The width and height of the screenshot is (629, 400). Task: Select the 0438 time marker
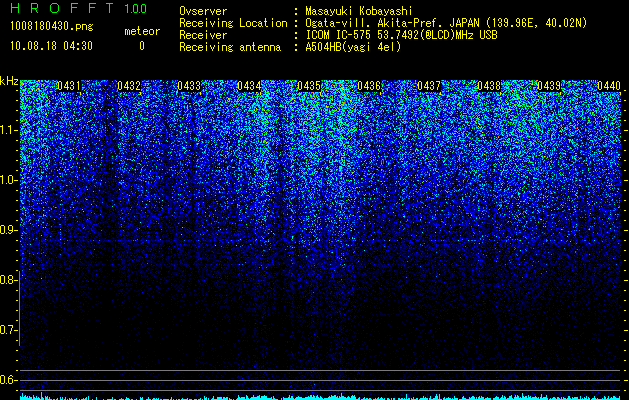coord(489,86)
